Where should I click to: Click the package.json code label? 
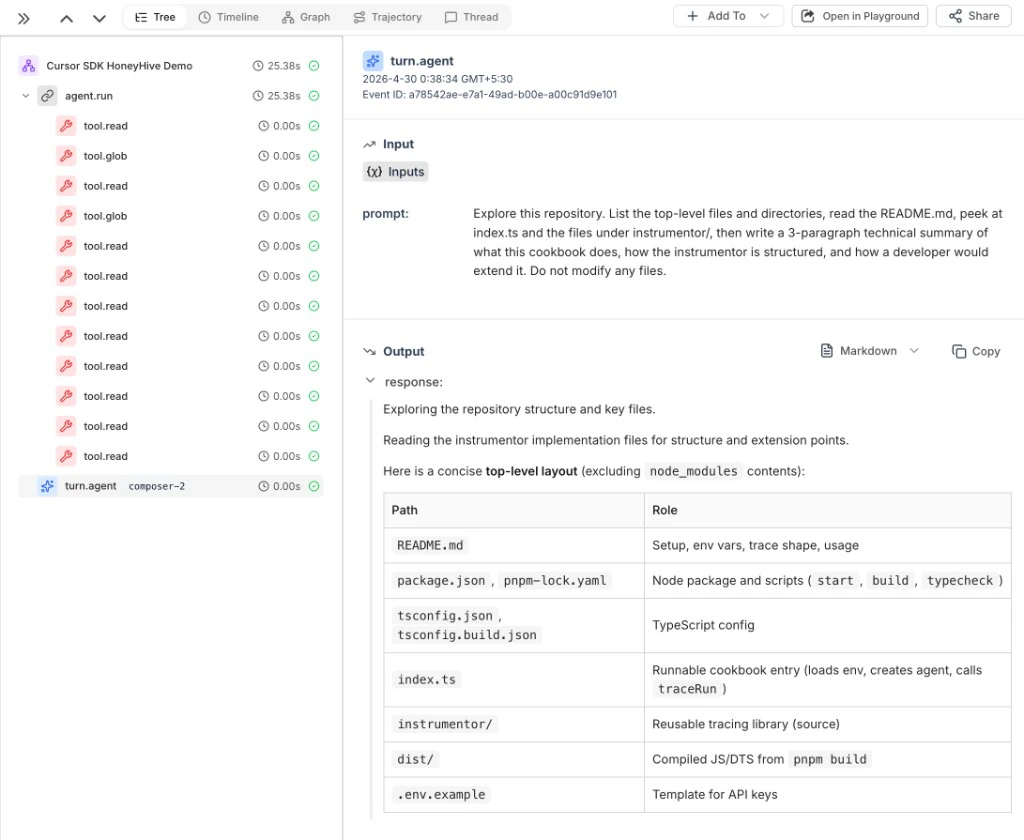441,581
